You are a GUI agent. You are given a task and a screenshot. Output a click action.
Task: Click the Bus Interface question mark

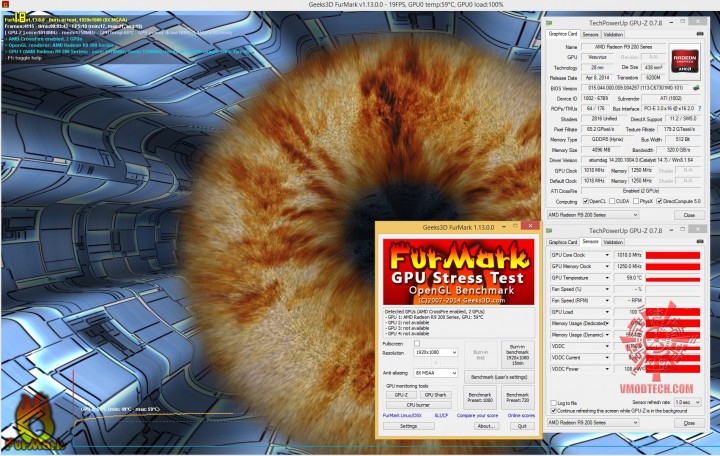pos(699,108)
